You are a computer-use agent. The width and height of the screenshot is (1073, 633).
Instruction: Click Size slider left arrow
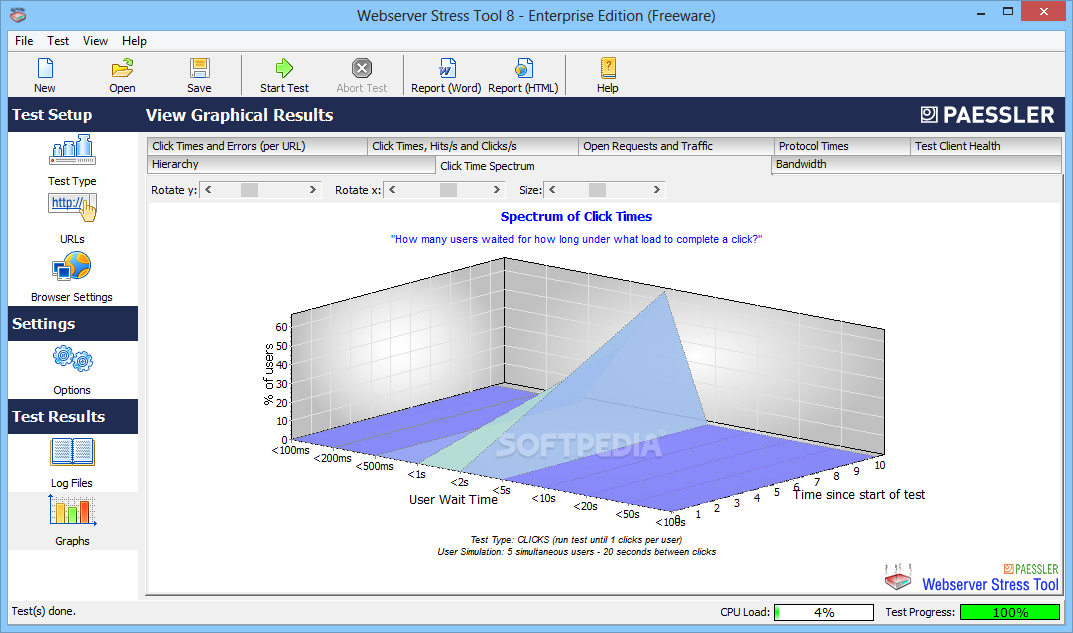[552, 190]
